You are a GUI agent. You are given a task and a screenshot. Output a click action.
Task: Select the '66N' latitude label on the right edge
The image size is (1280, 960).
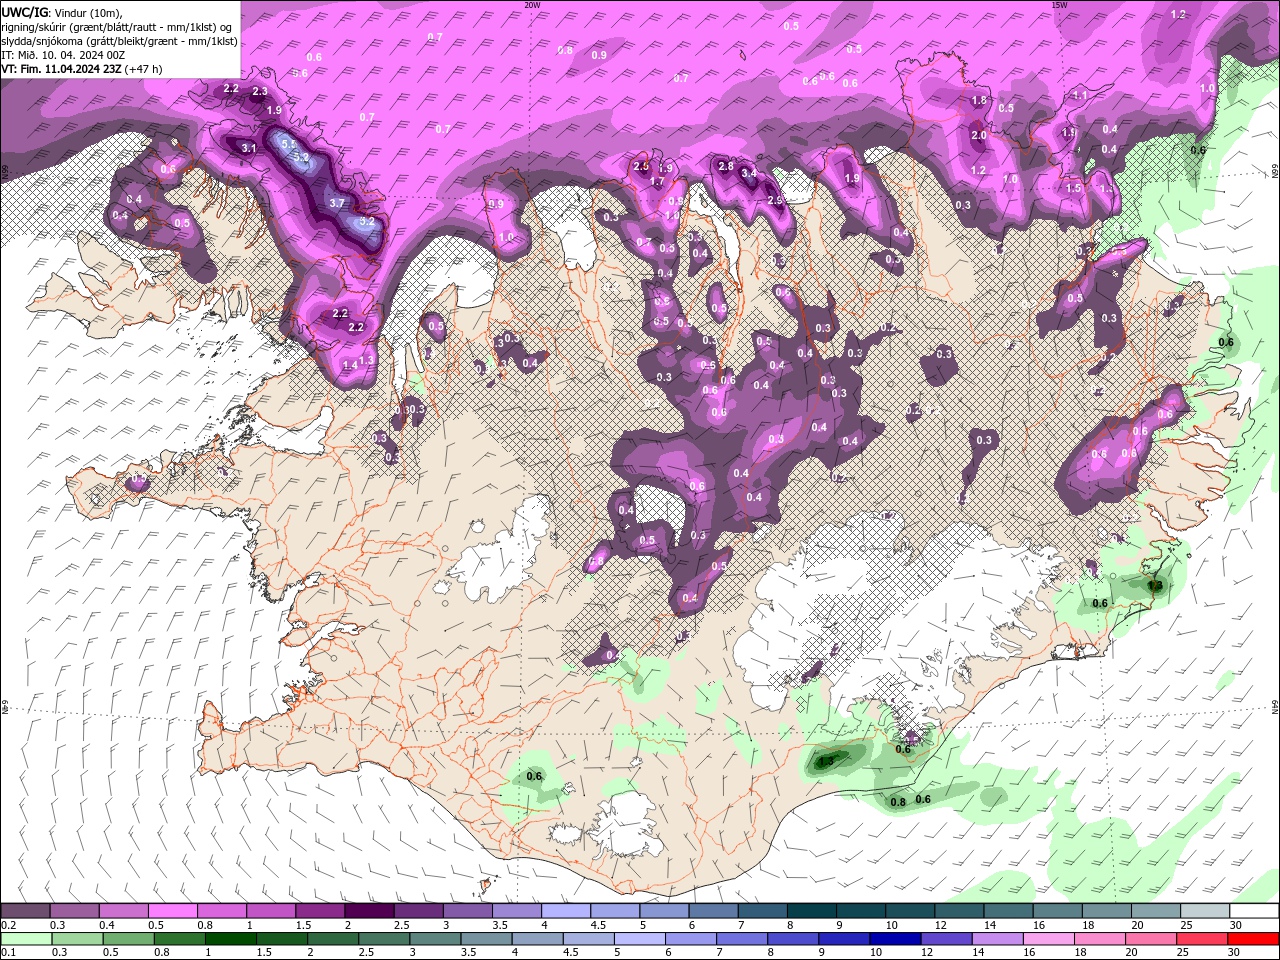[x=1275, y=171]
